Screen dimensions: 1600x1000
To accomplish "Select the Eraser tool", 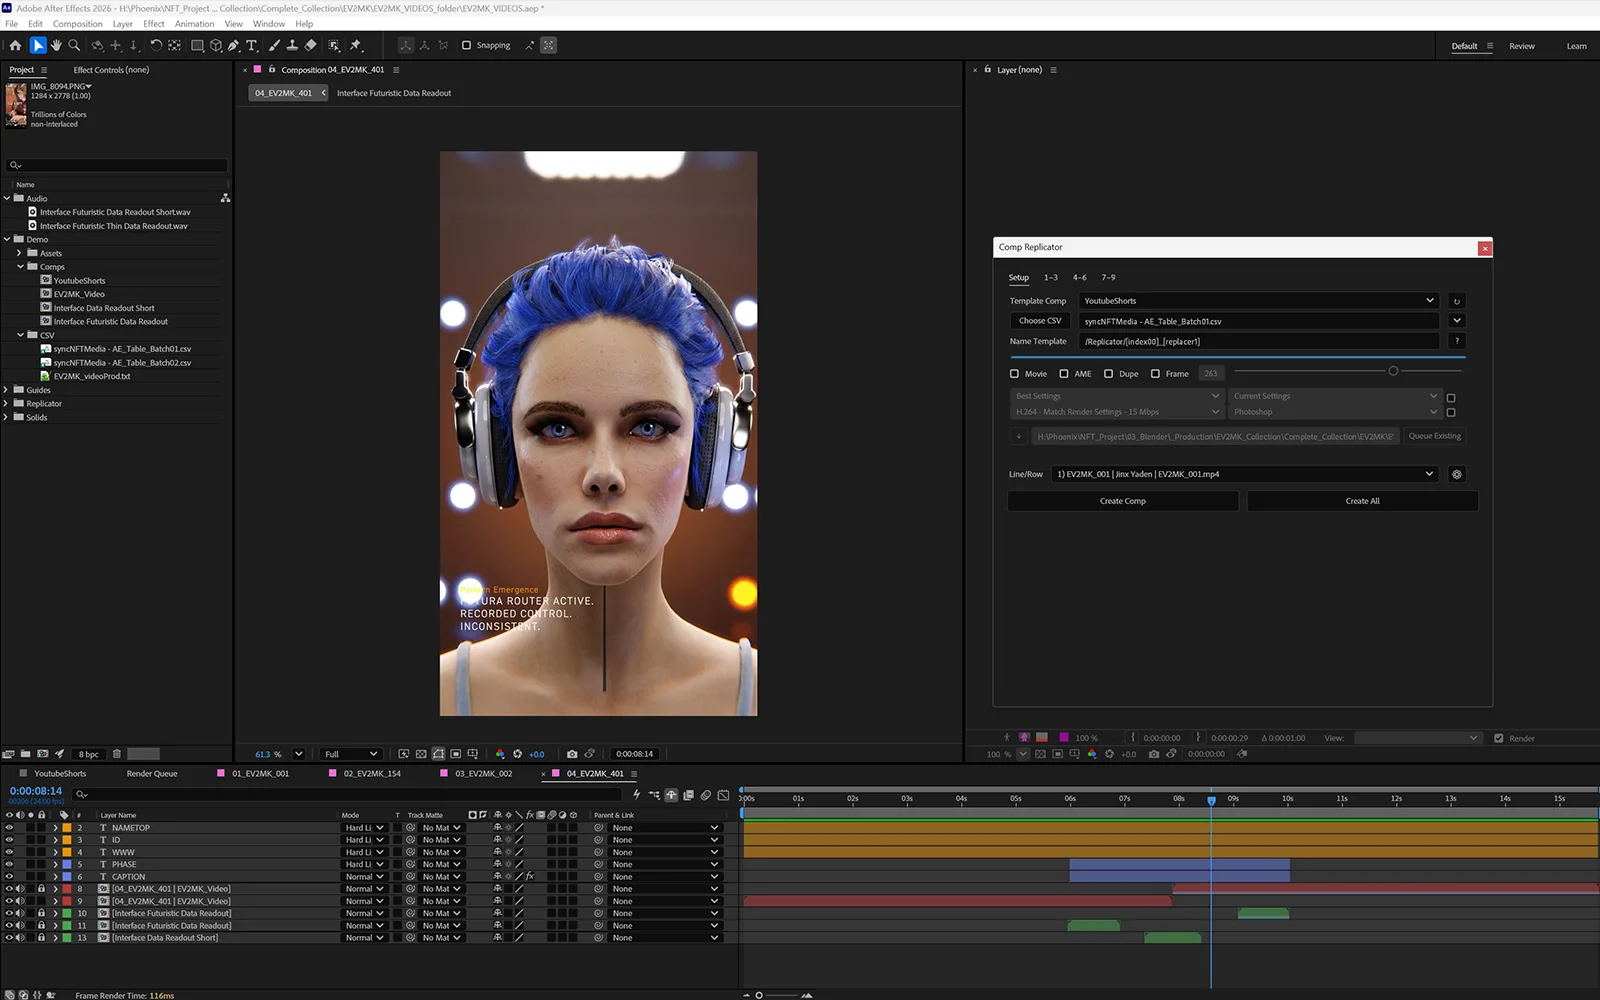I will tap(310, 45).
